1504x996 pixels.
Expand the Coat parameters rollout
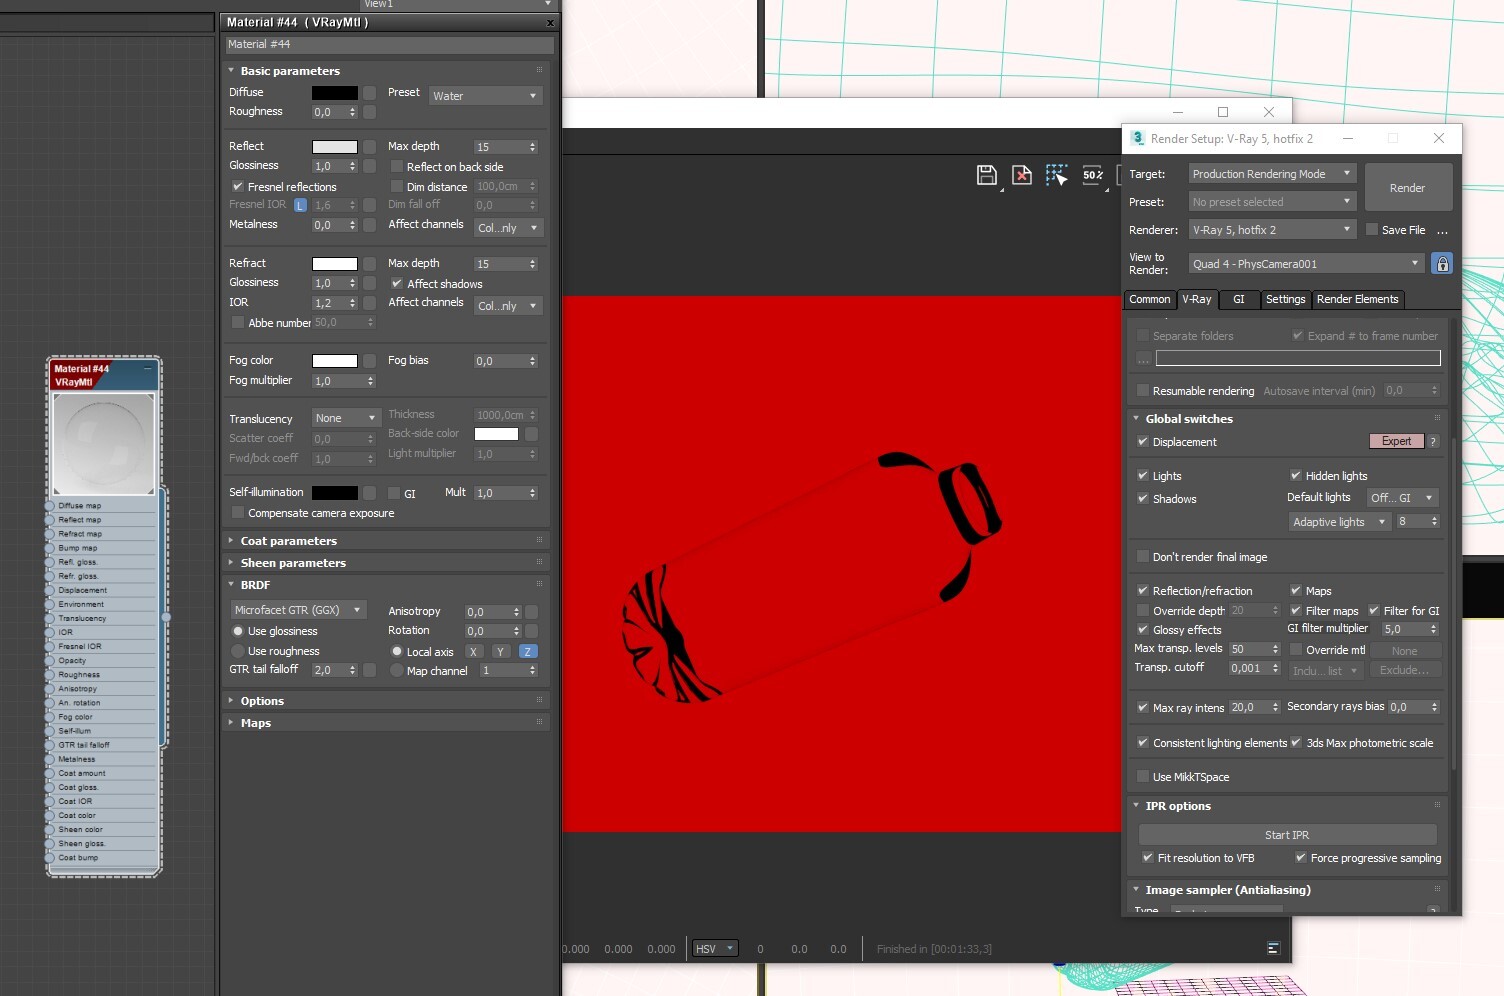click(289, 541)
